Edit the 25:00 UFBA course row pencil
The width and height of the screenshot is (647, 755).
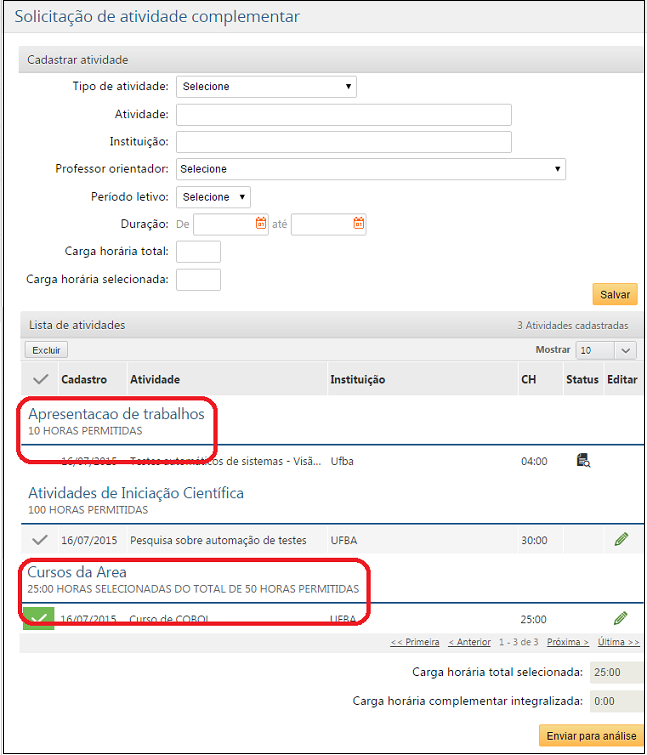tap(621, 618)
